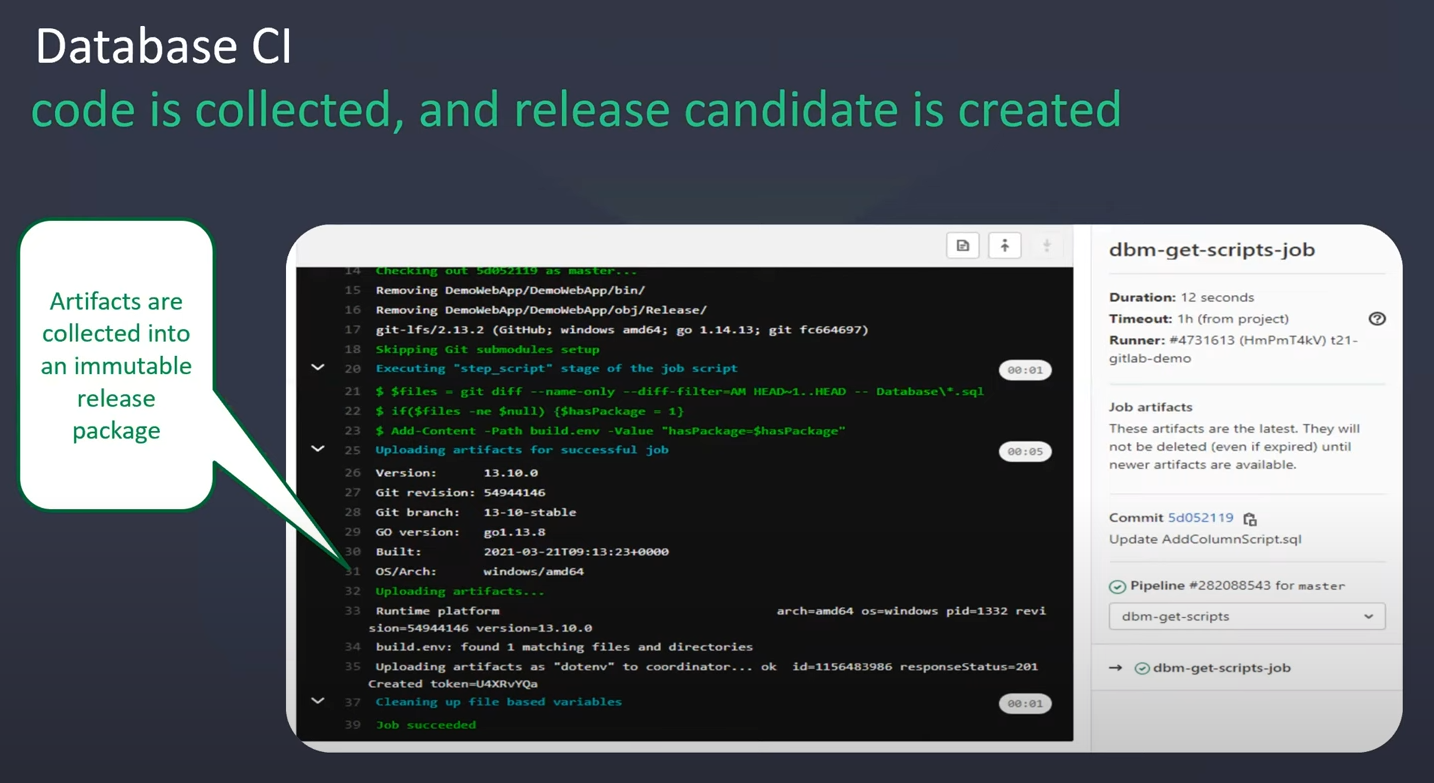Screen dimensions: 1434x783
Task: Collapse the Cleaning up file based variables section
Action: [x=318, y=701]
